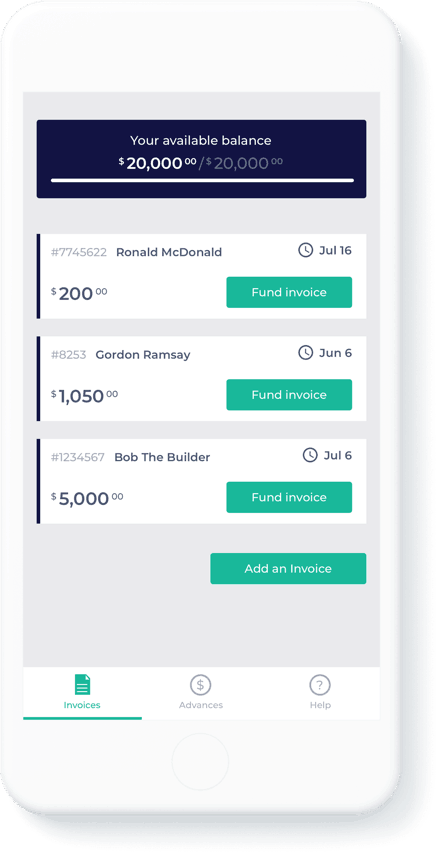Switch to the Help tab label
Image resolution: width=436 pixels, height=852 pixels.
click(320, 705)
